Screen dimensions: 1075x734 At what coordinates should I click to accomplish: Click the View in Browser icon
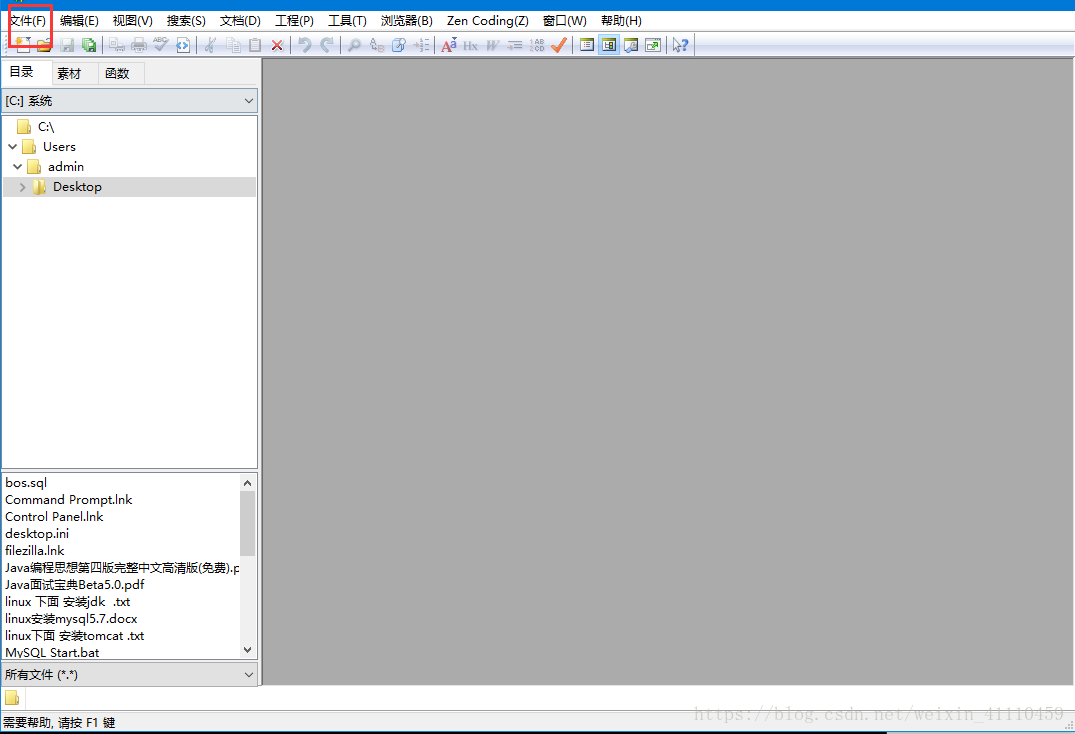click(183, 45)
